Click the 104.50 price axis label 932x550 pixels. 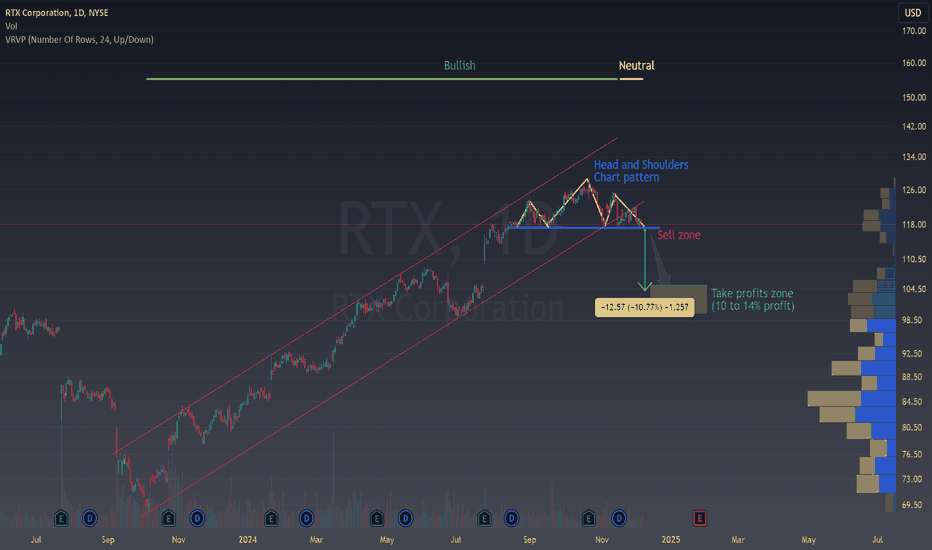pyautogui.click(x=914, y=289)
